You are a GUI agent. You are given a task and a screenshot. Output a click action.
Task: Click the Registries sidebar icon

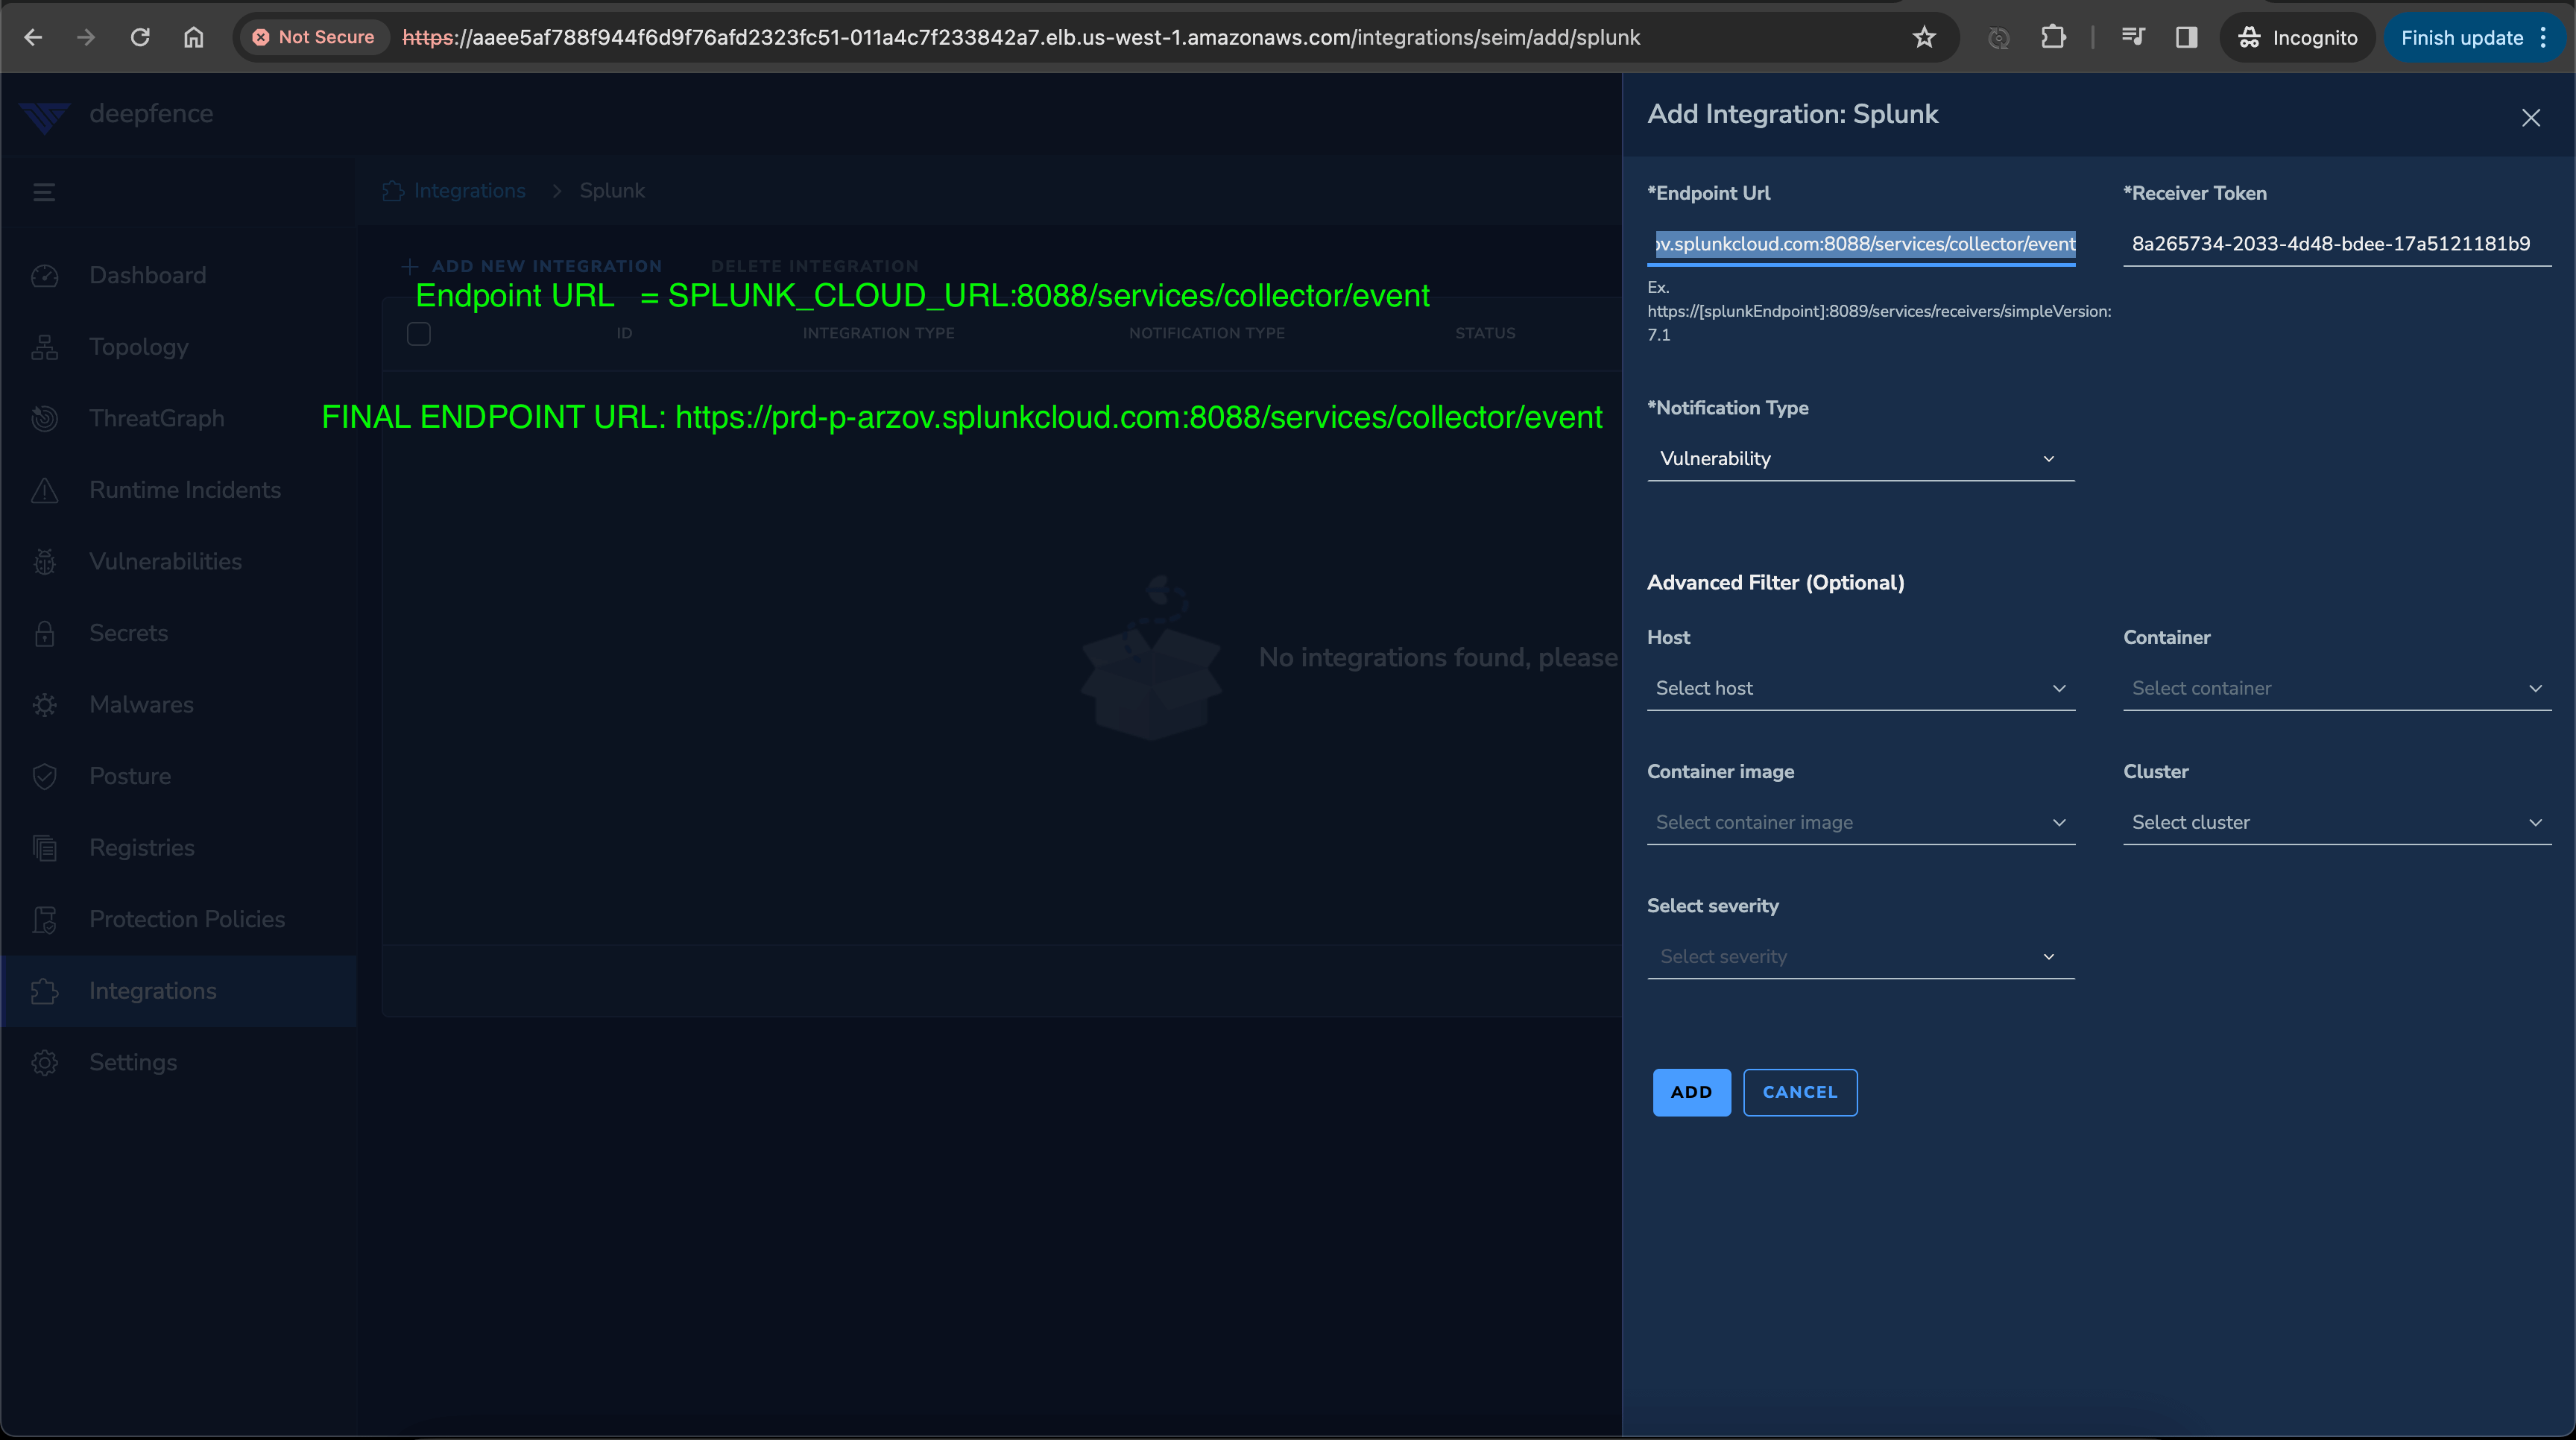44,848
